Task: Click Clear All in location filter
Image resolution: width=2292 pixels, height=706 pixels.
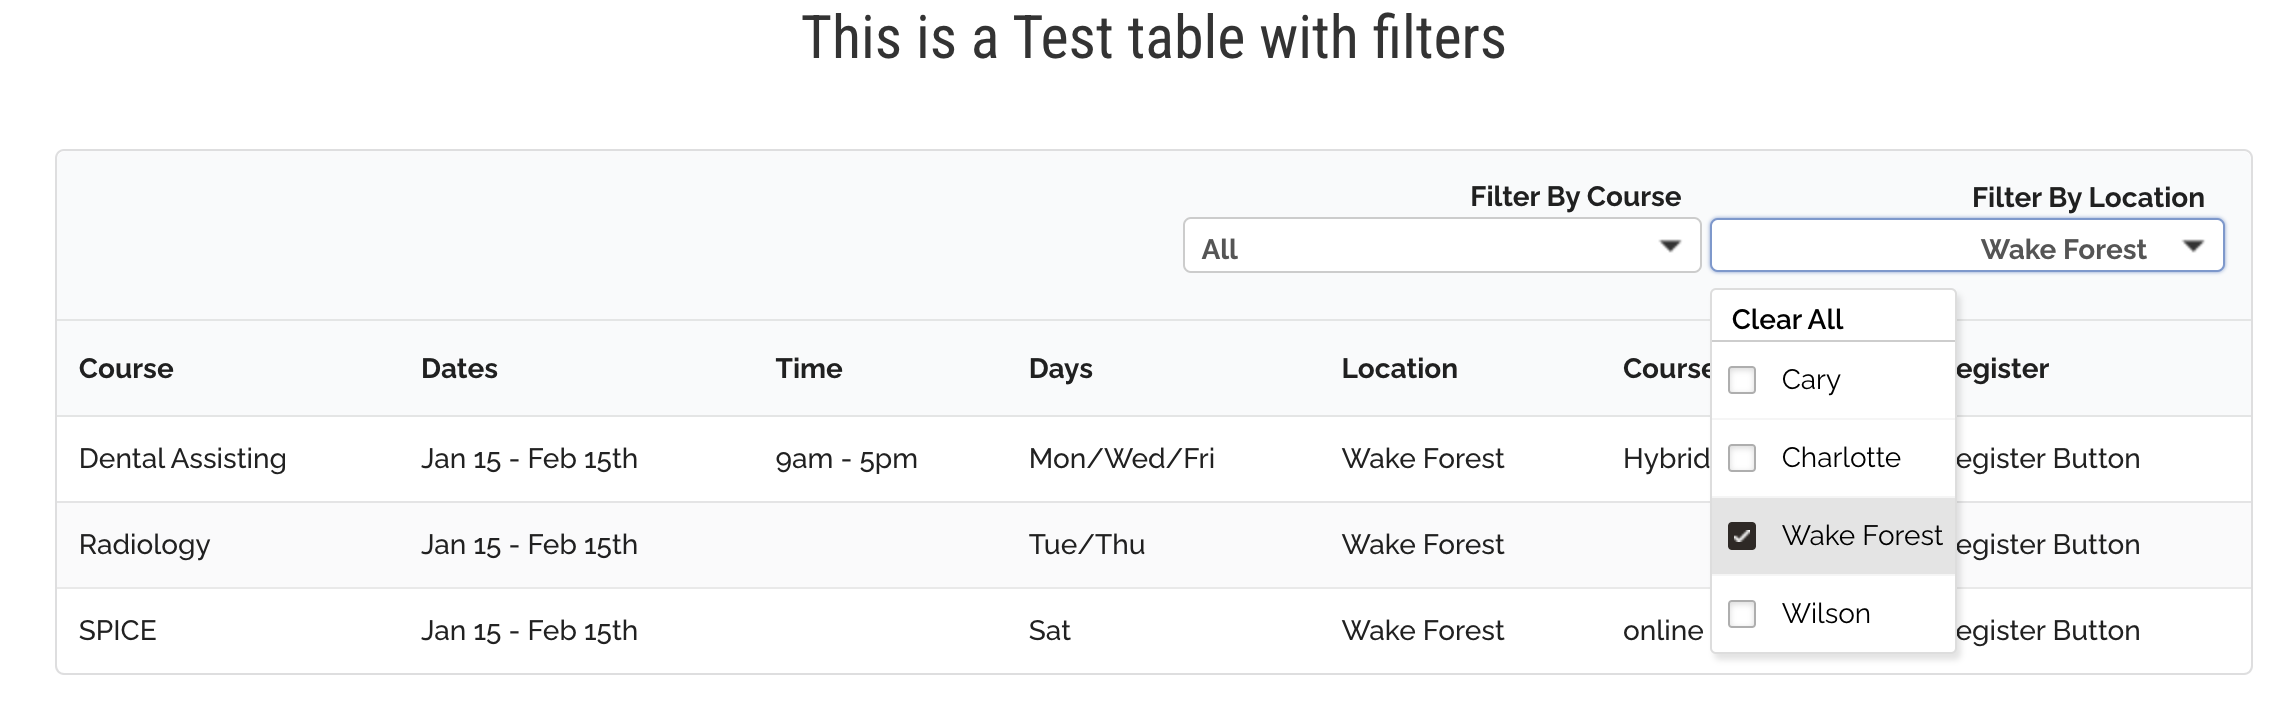Action: (1787, 319)
